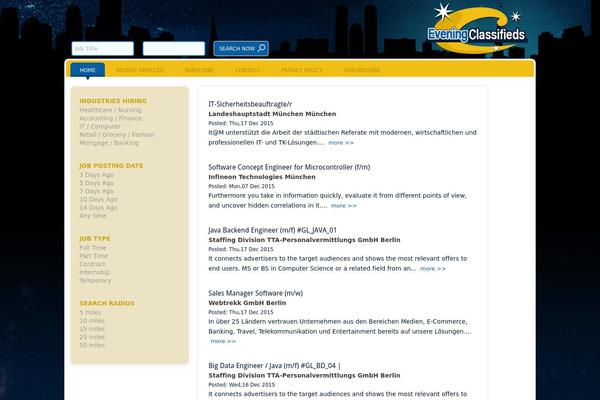Image resolution: width=600 pixels, height=400 pixels.
Task: Click 'Landeshauptstadt München München' company text
Action: click(272, 114)
